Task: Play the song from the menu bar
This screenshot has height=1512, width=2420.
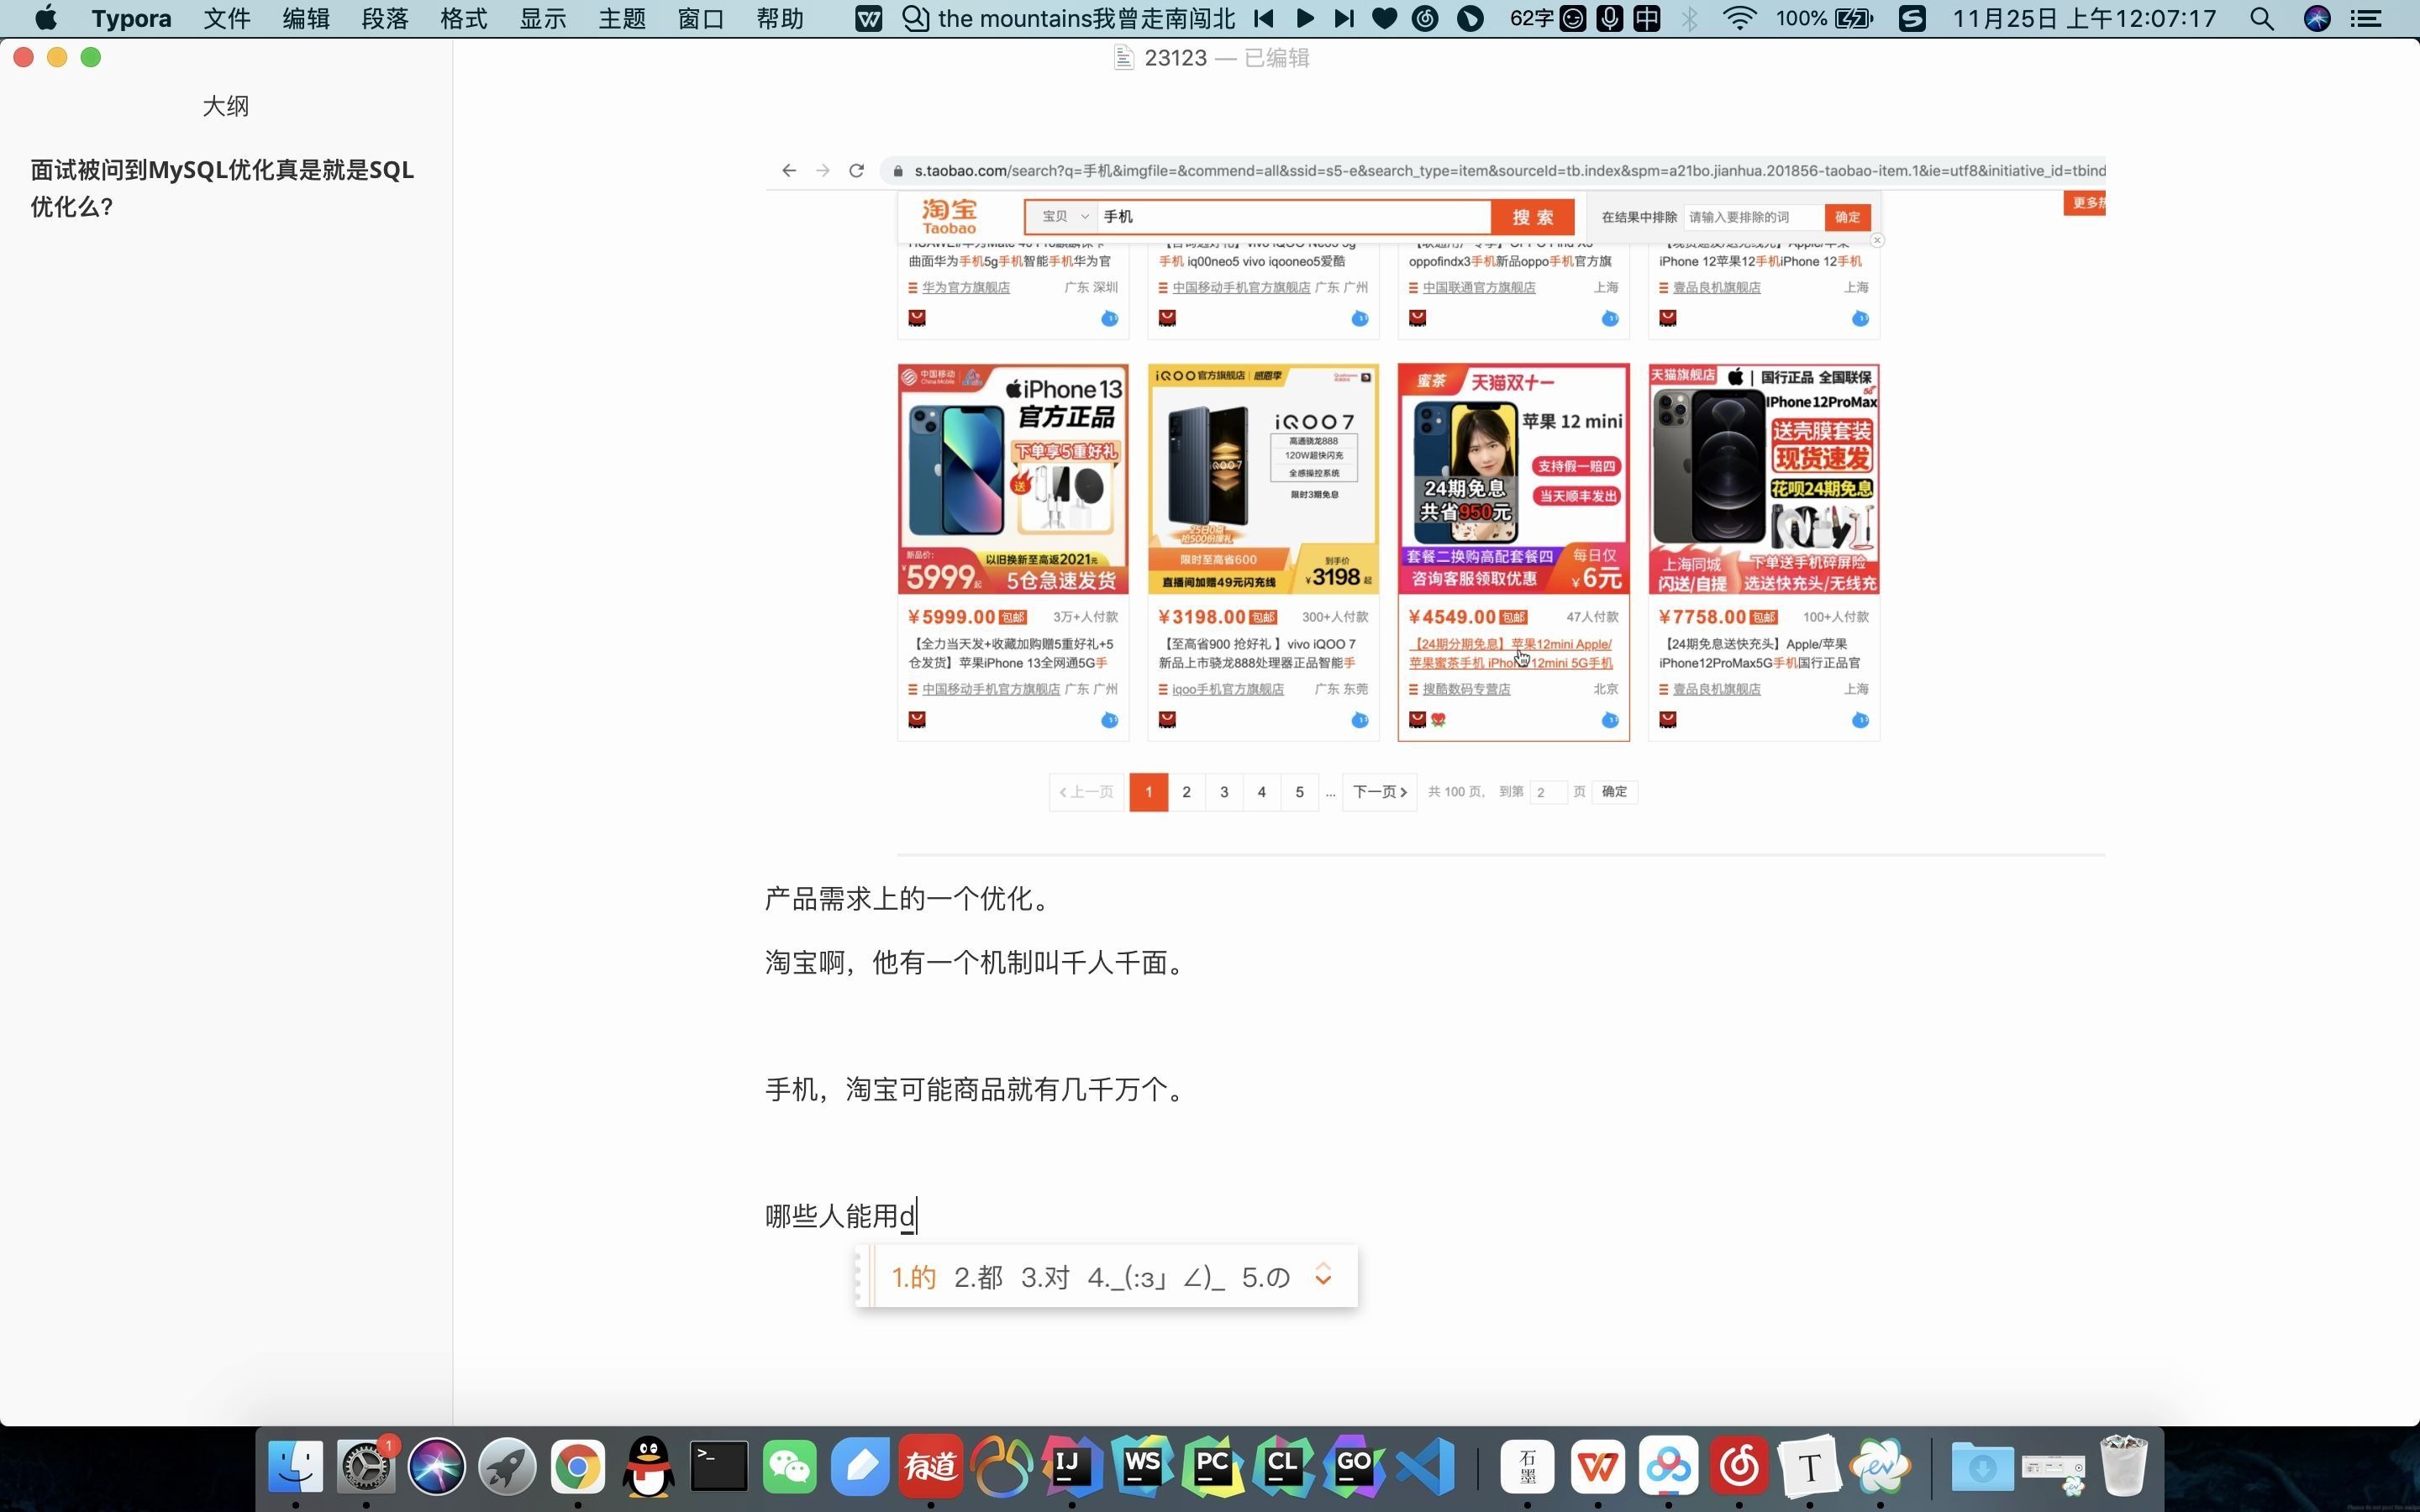Action: [x=1305, y=18]
